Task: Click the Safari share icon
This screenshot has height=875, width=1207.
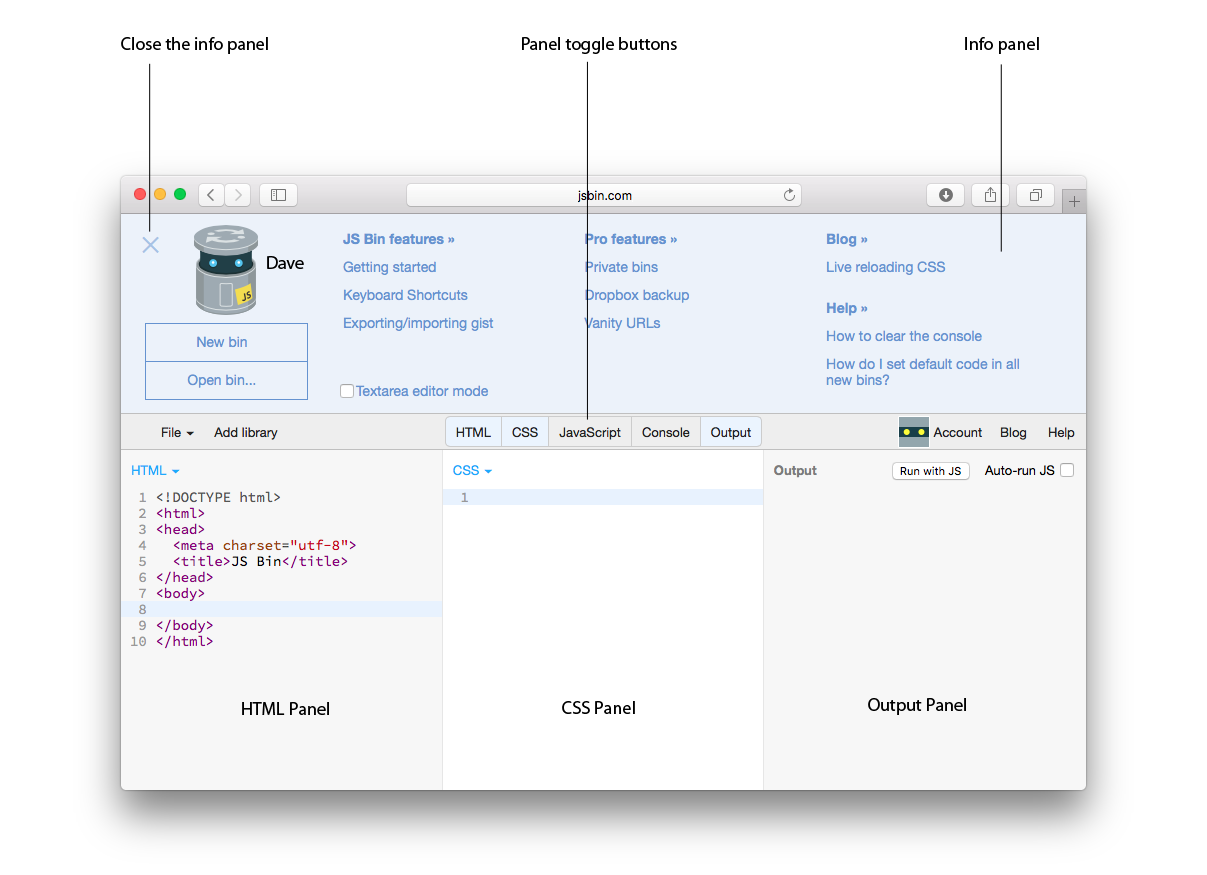Action: [990, 195]
